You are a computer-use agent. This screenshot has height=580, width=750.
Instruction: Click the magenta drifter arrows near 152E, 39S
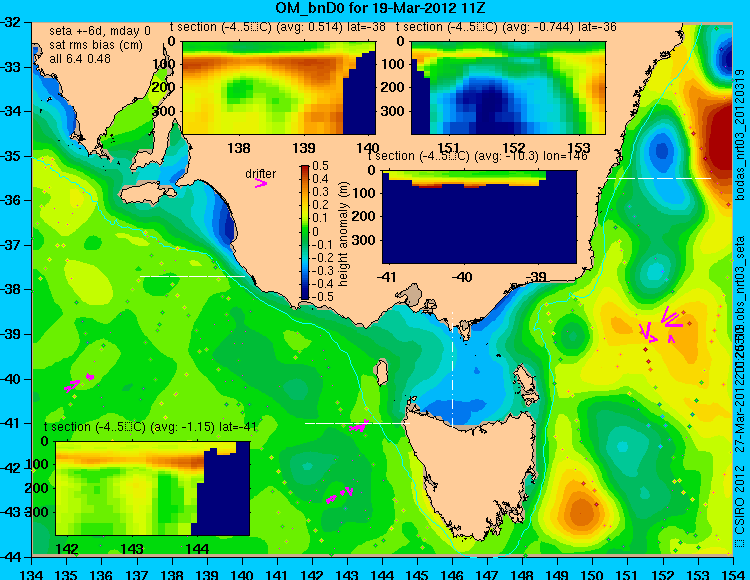(x=662, y=325)
